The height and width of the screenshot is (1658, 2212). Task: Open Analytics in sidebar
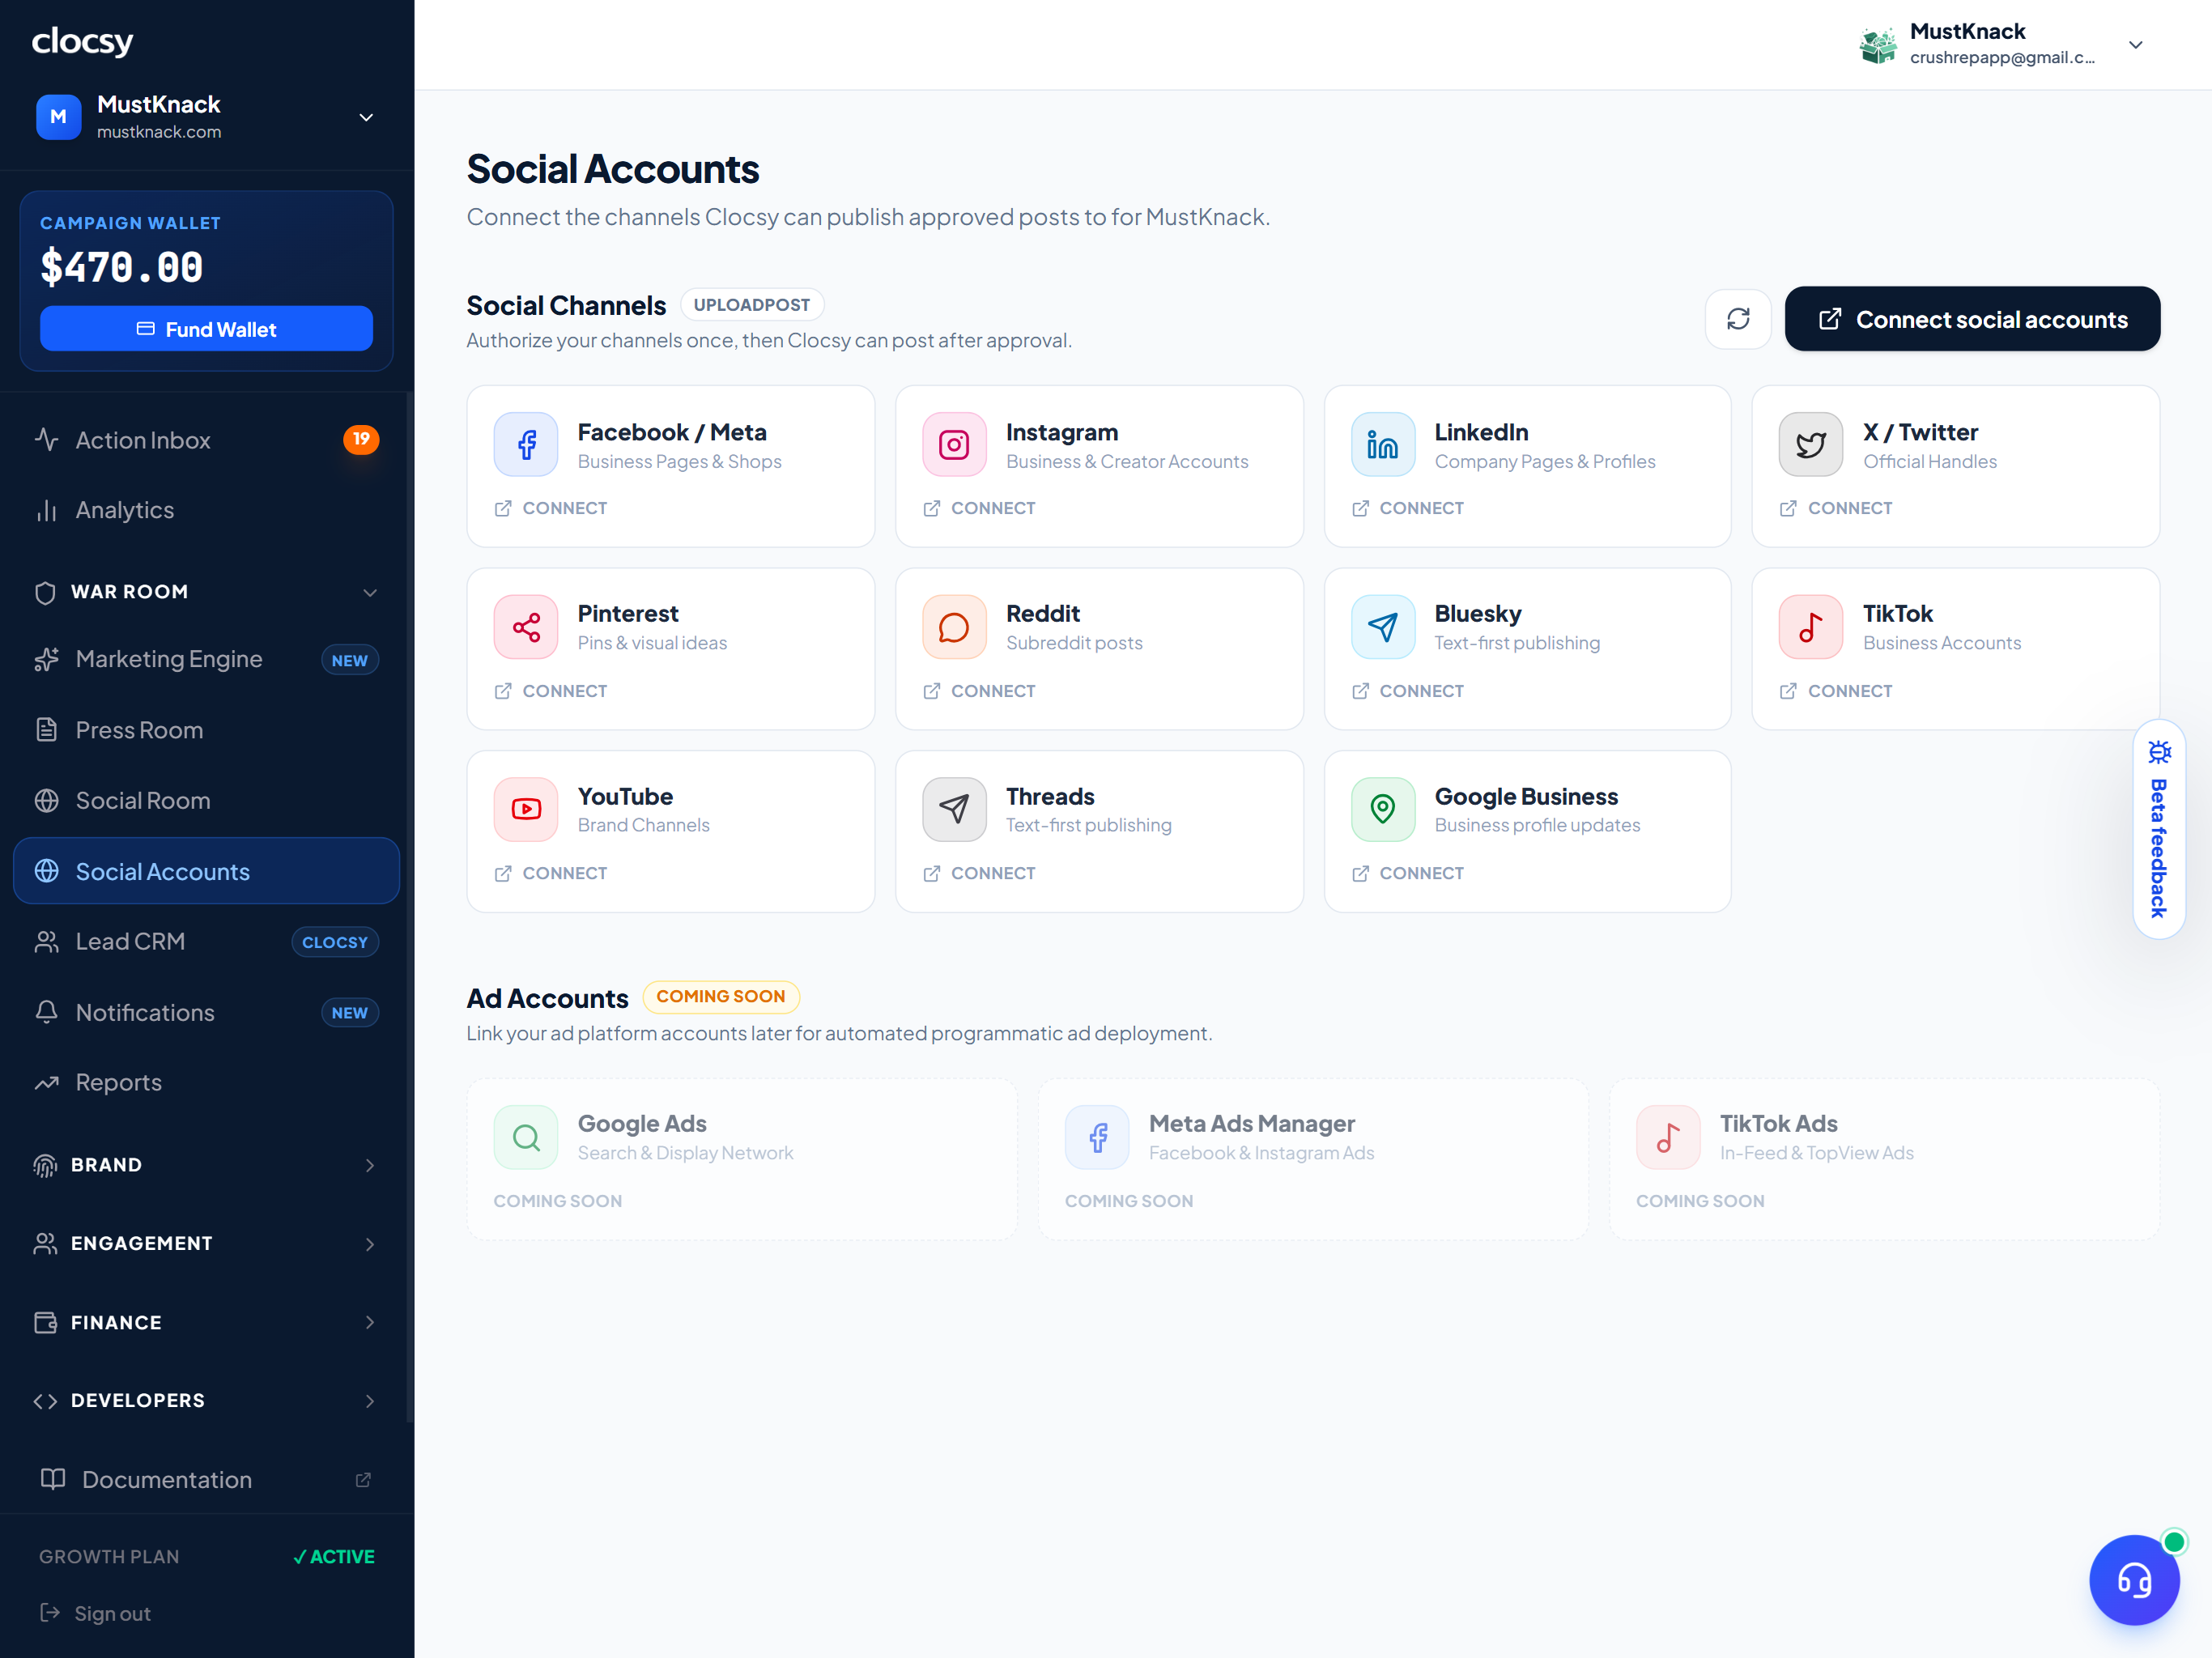206,510
